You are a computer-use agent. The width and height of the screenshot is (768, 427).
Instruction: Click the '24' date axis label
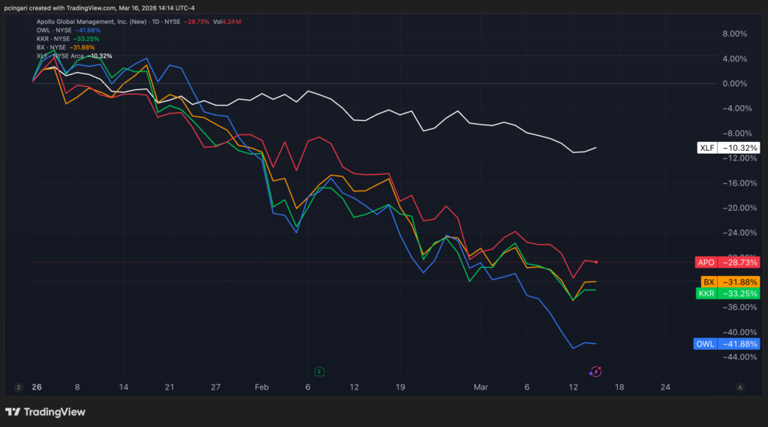pos(665,387)
